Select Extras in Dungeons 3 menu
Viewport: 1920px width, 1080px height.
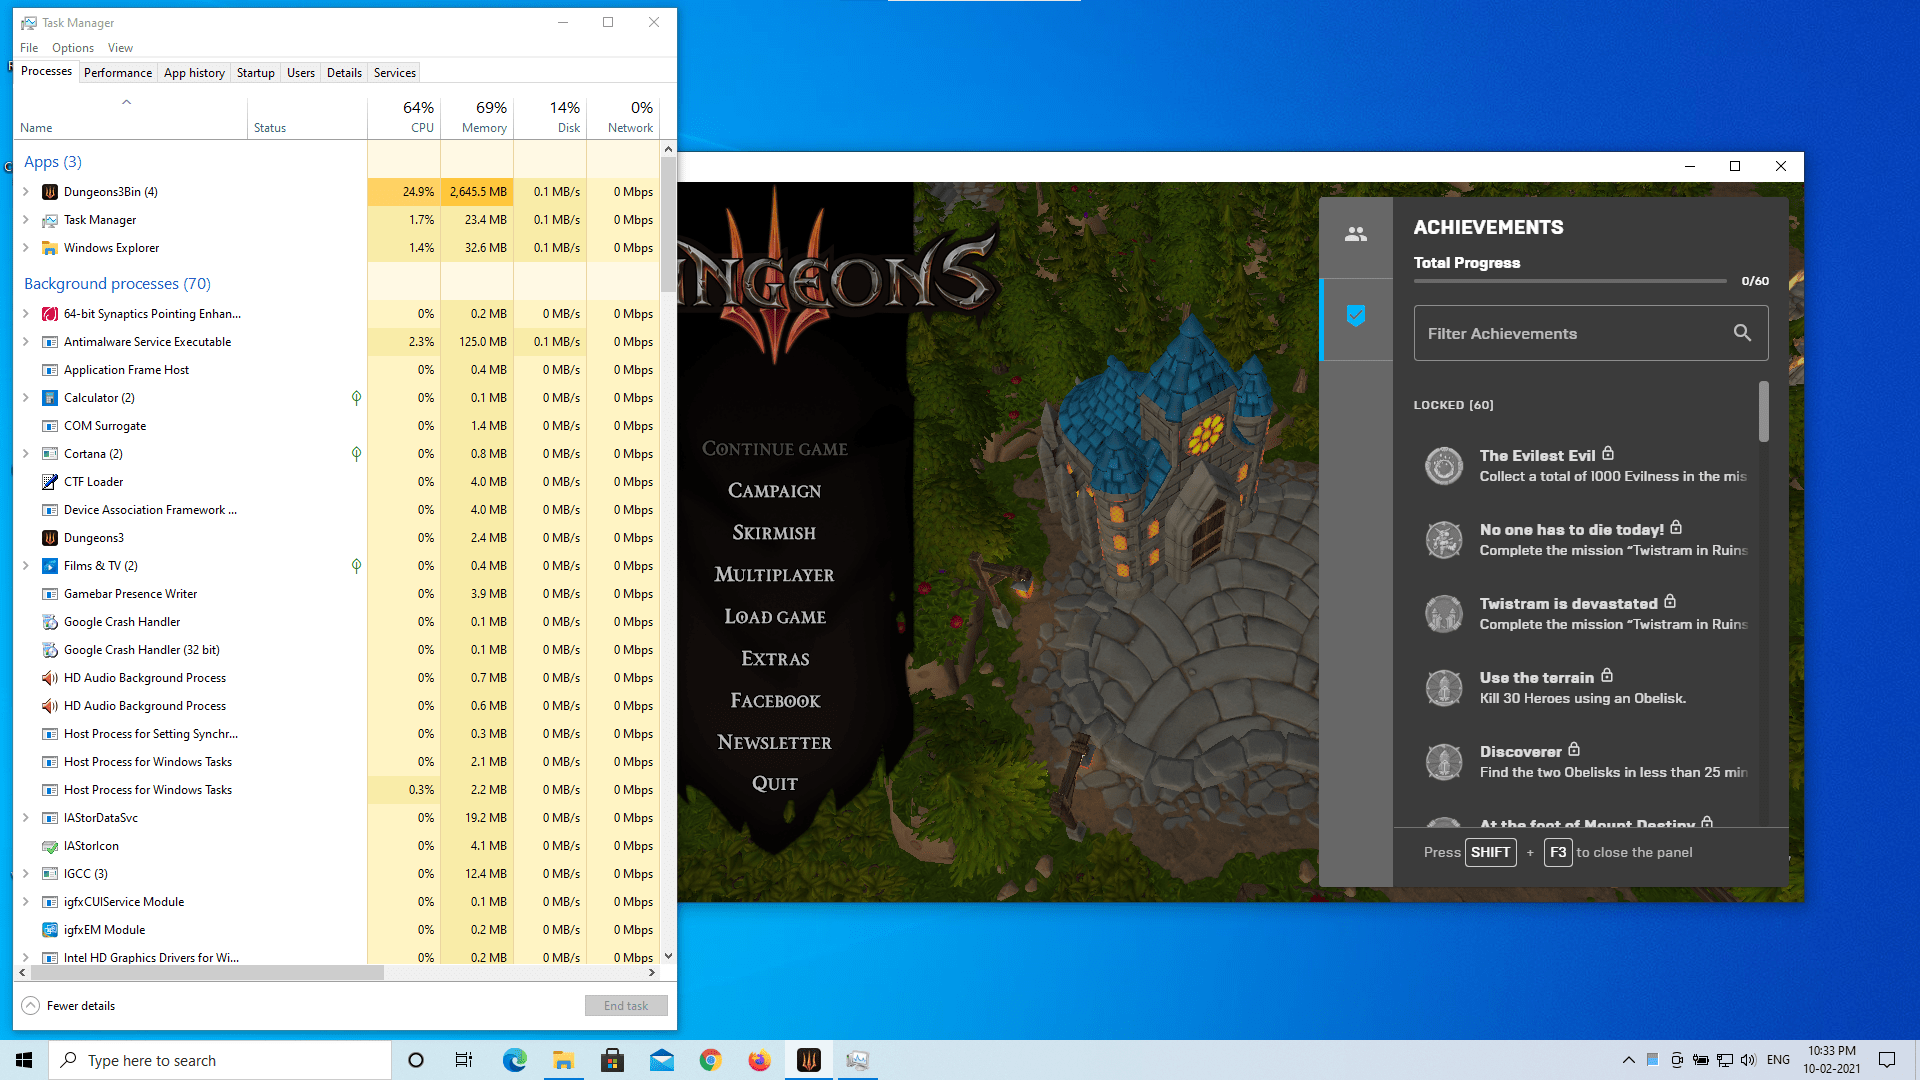(775, 659)
